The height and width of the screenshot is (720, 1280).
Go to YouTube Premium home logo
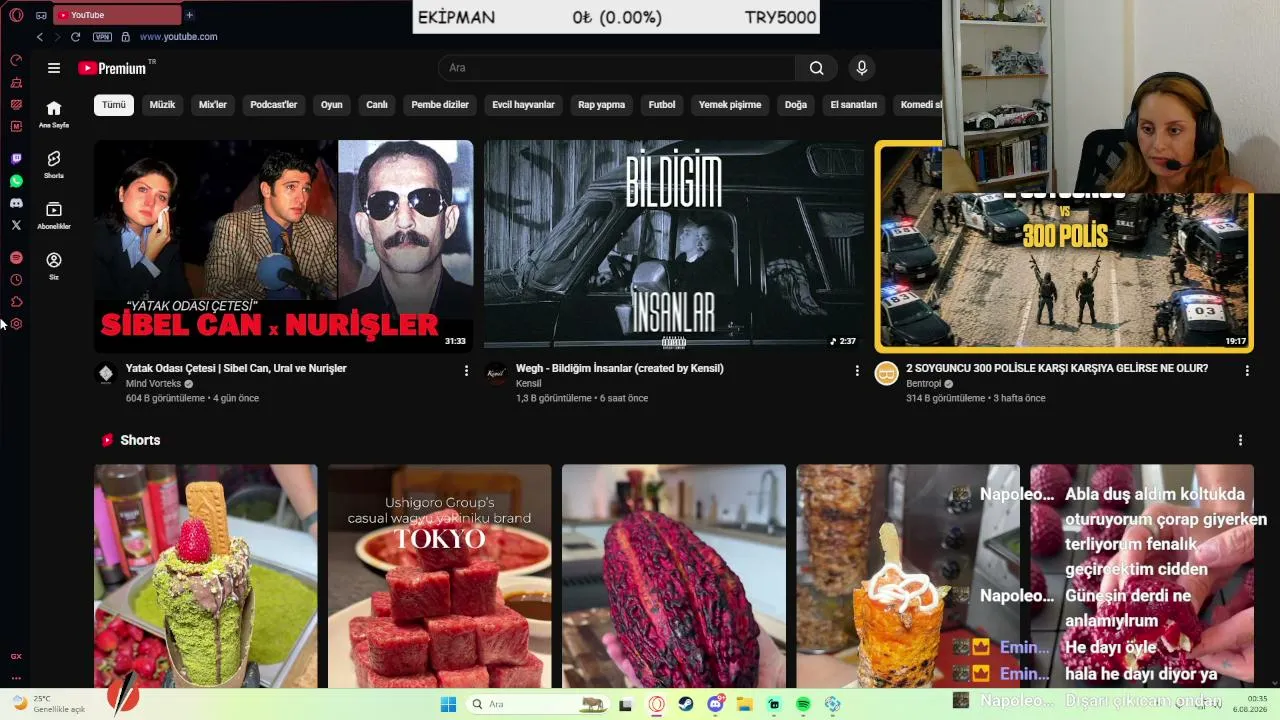[x=112, y=68]
